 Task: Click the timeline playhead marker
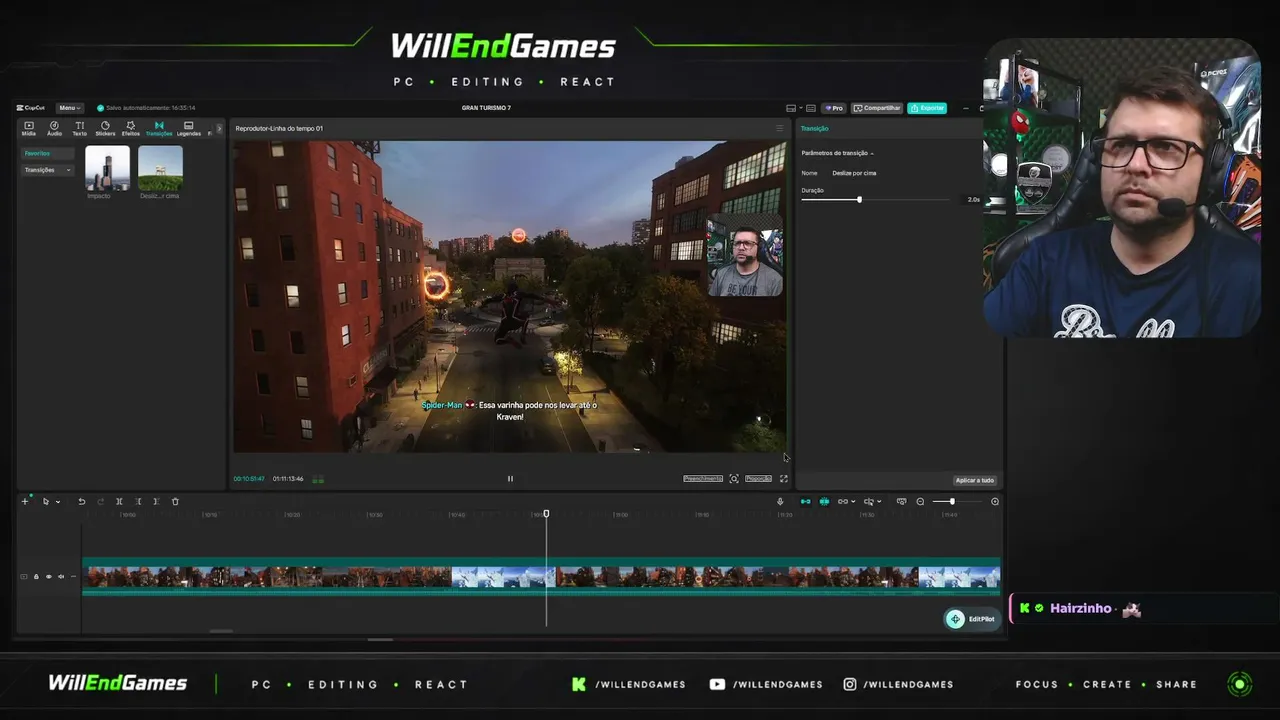click(546, 514)
